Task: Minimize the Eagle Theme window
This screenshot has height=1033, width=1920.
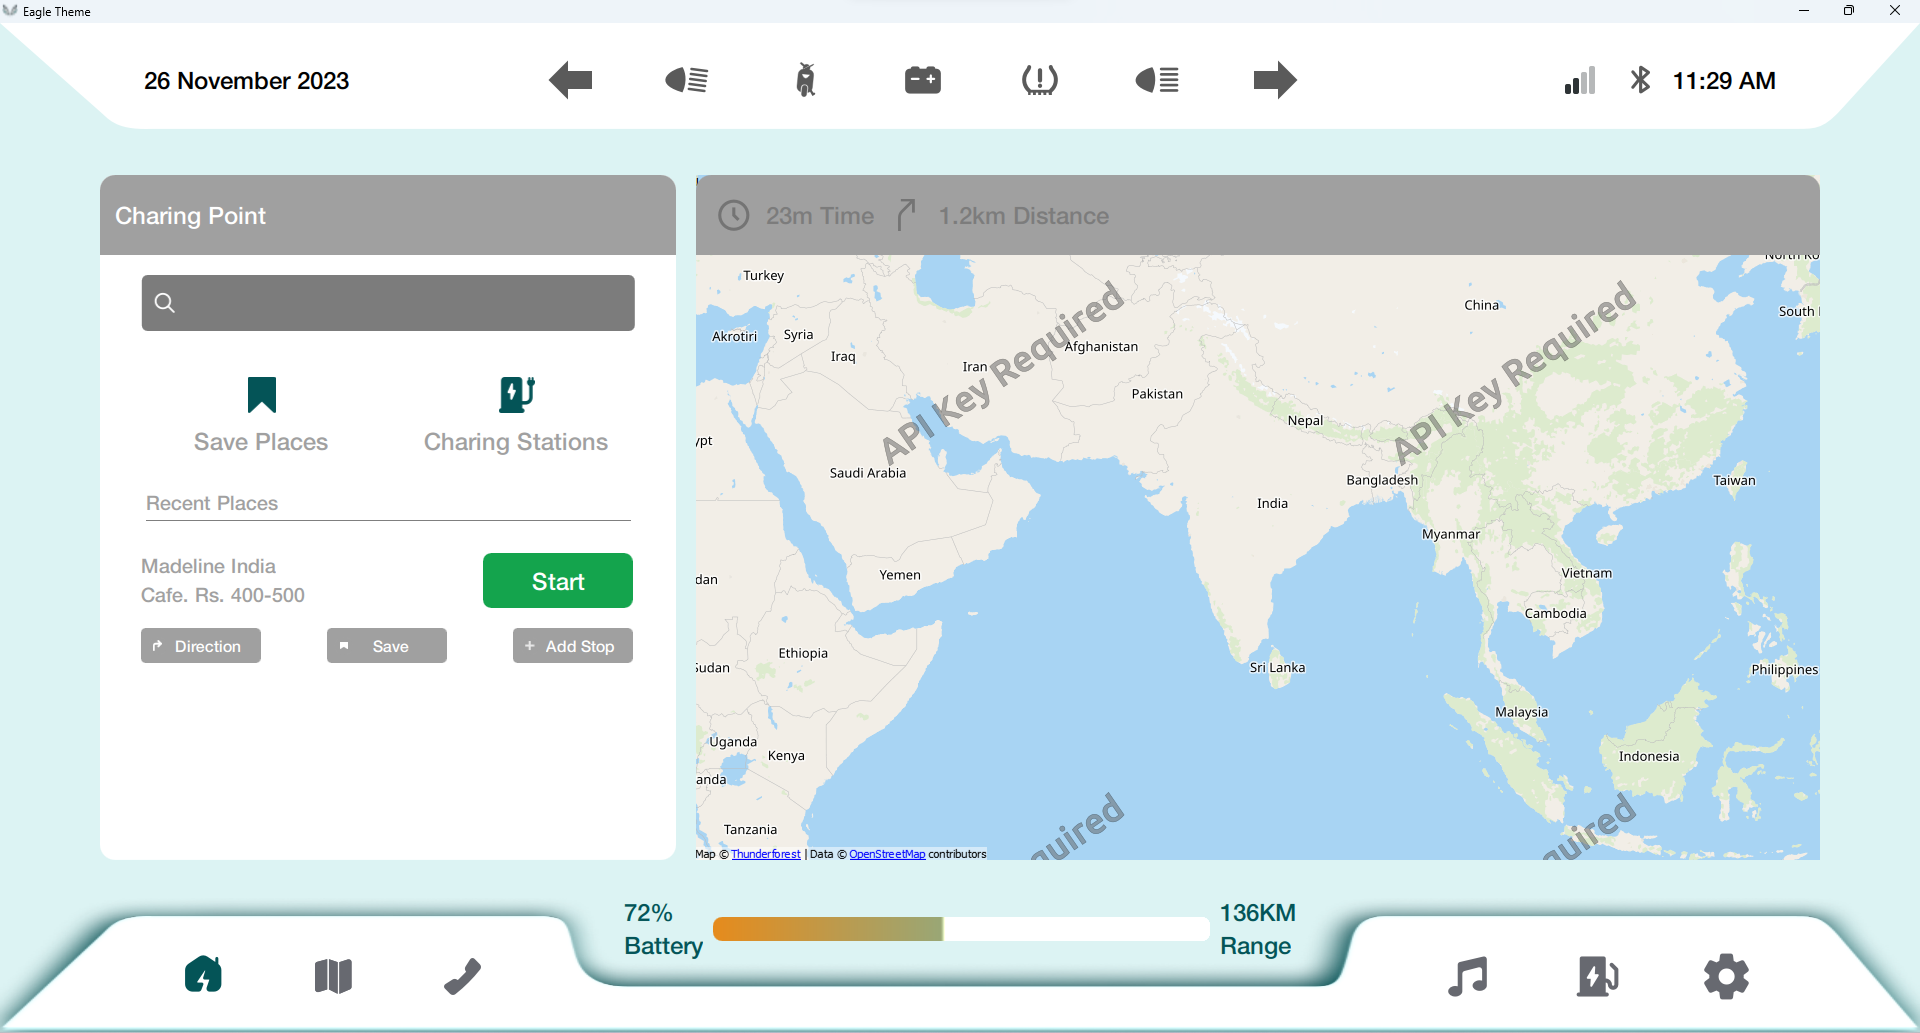Action: [x=1803, y=11]
